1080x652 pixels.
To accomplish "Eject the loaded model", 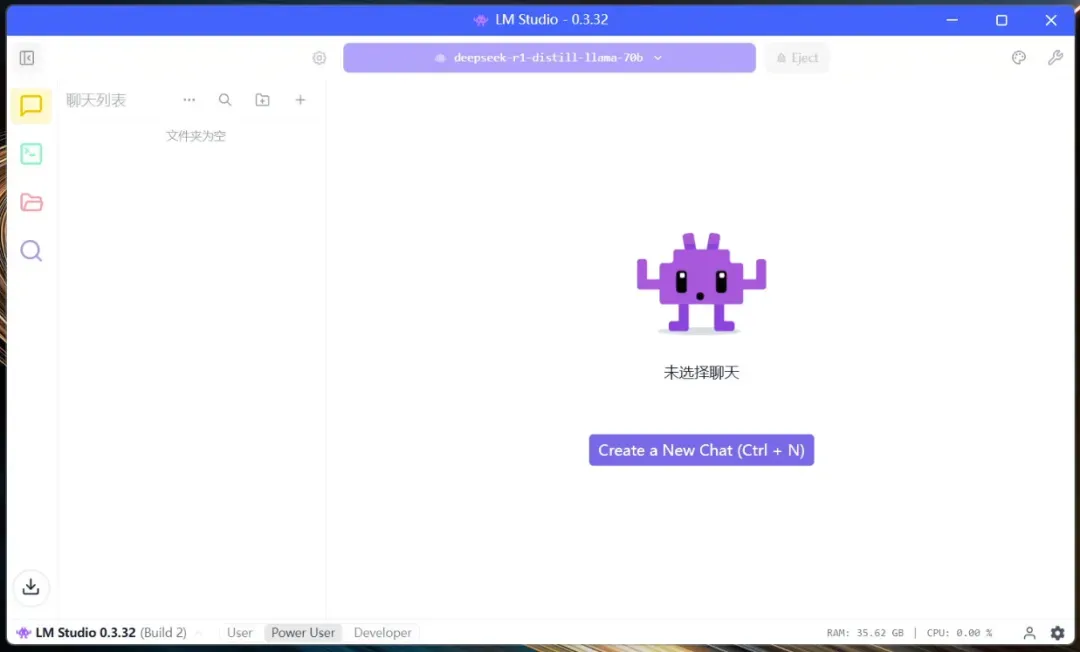I will click(798, 58).
